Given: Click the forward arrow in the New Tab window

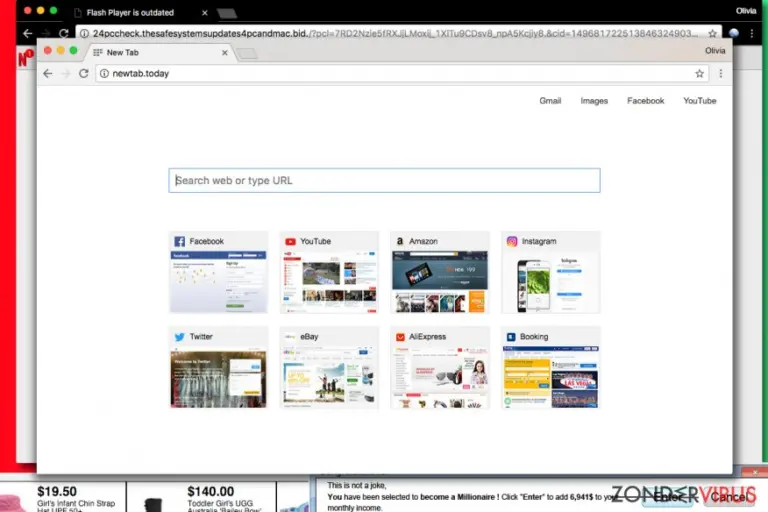Looking at the screenshot, I should point(66,73).
